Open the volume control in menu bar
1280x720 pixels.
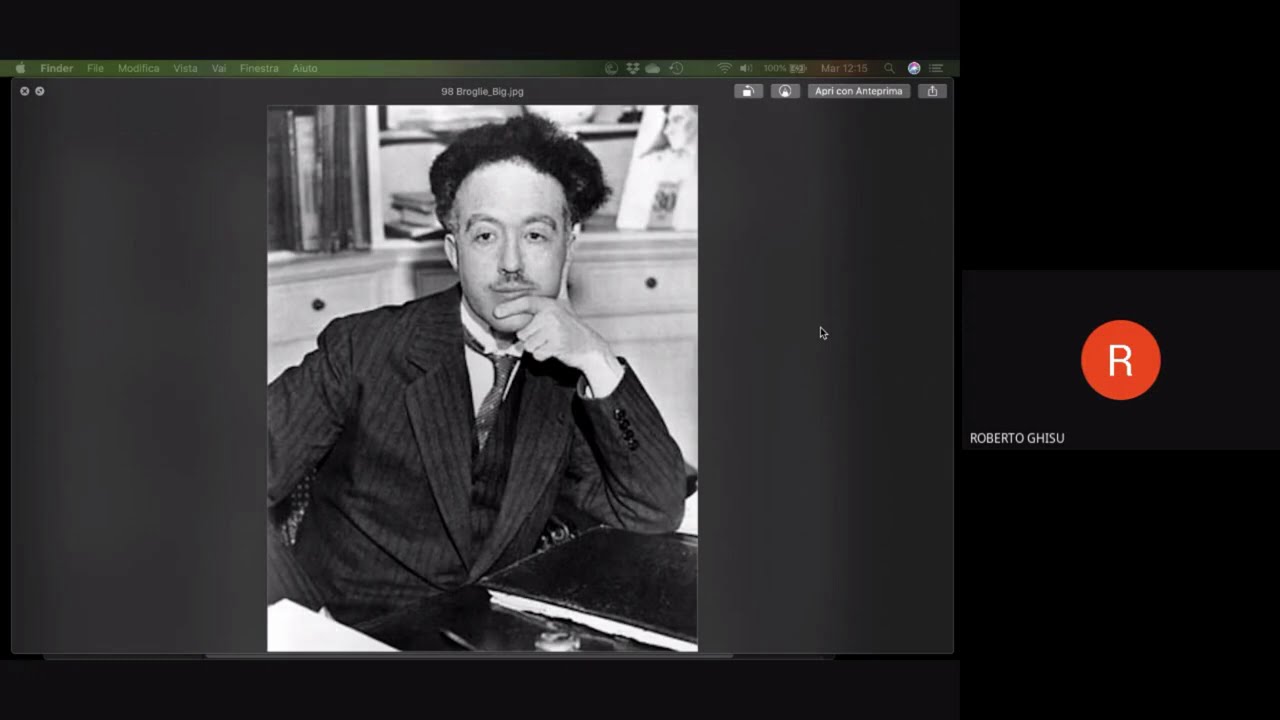pos(746,68)
